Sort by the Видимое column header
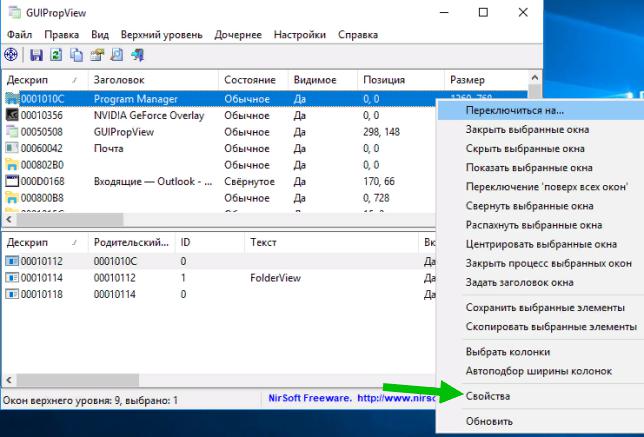The height and width of the screenshot is (437, 644). pyautogui.click(x=322, y=80)
